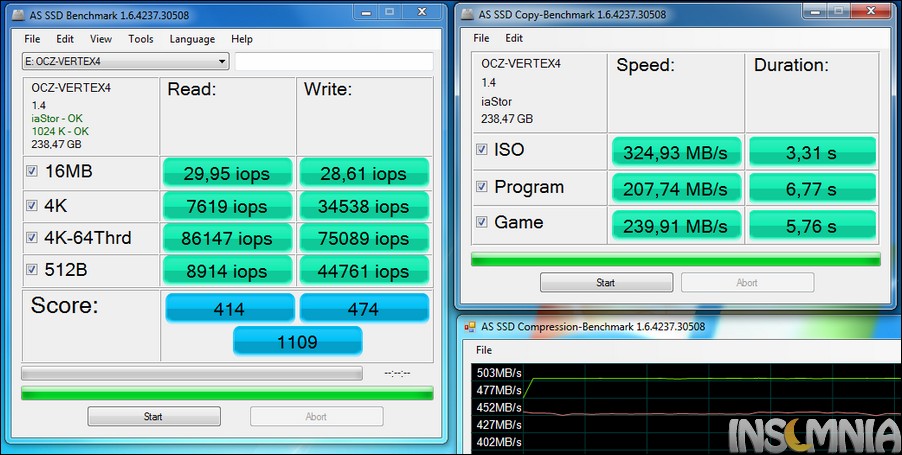Click the Game duration 5,76 s

pyautogui.click(x=812, y=225)
